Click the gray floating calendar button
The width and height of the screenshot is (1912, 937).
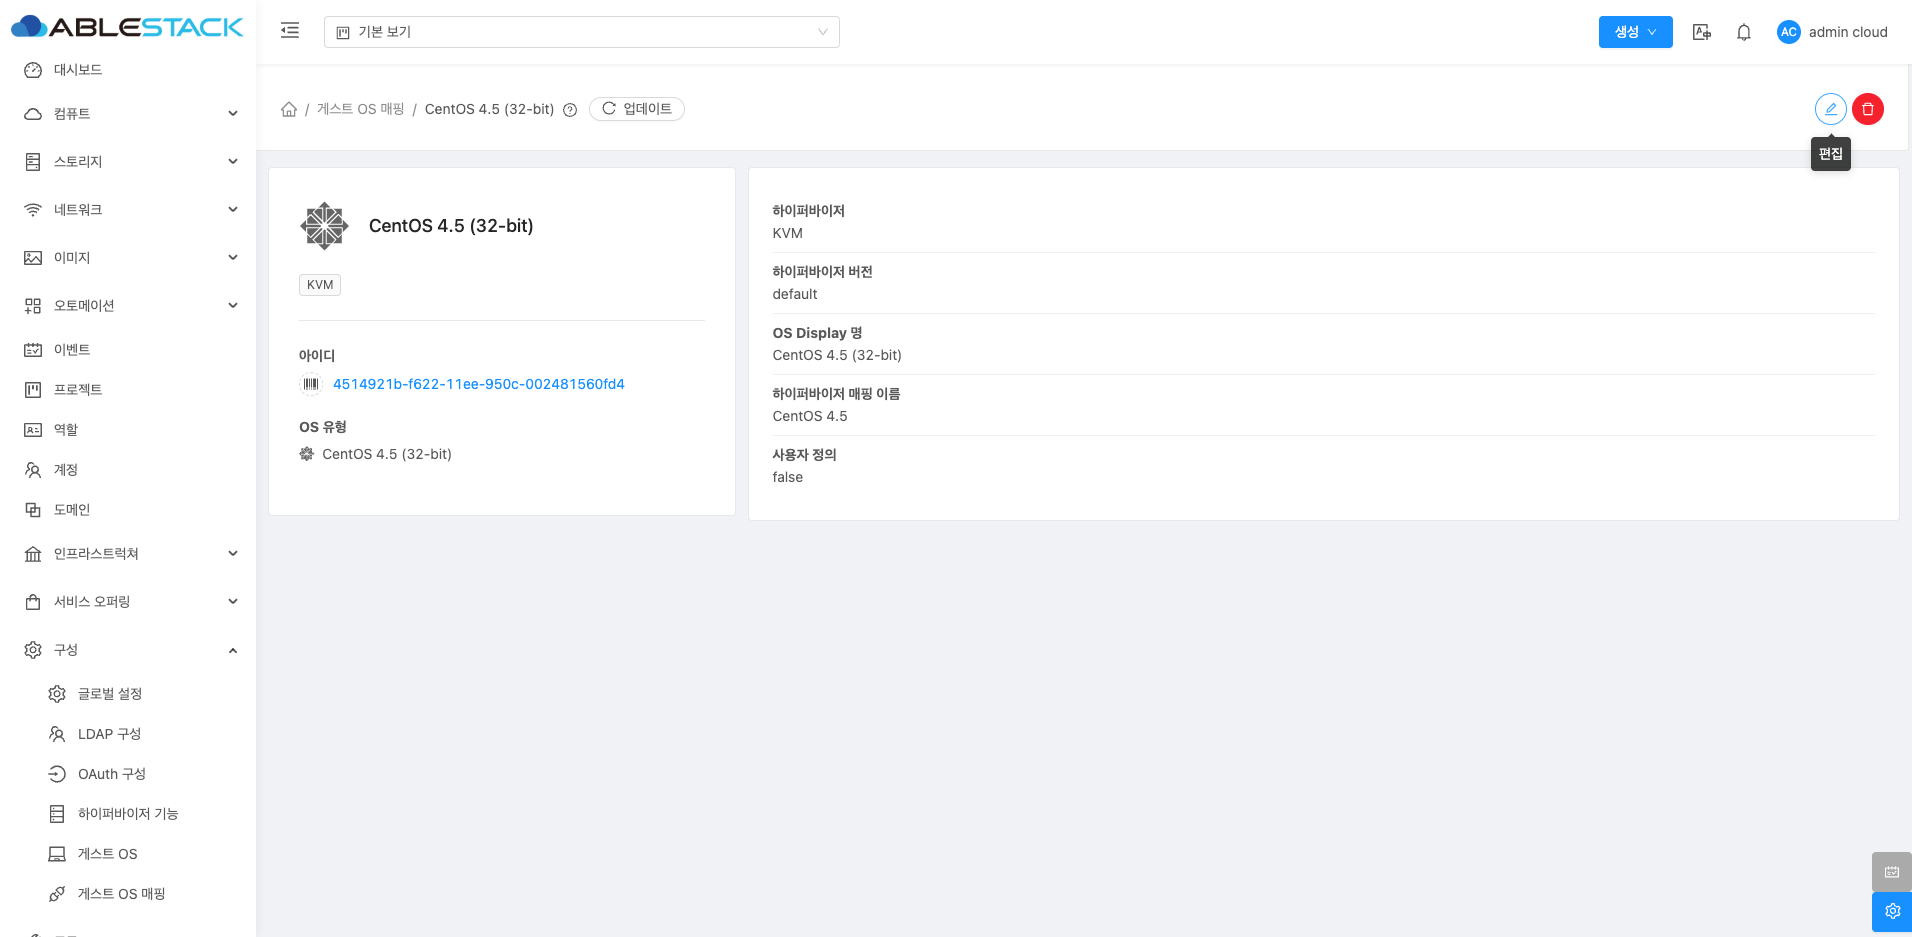click(x=1892, y=872)
